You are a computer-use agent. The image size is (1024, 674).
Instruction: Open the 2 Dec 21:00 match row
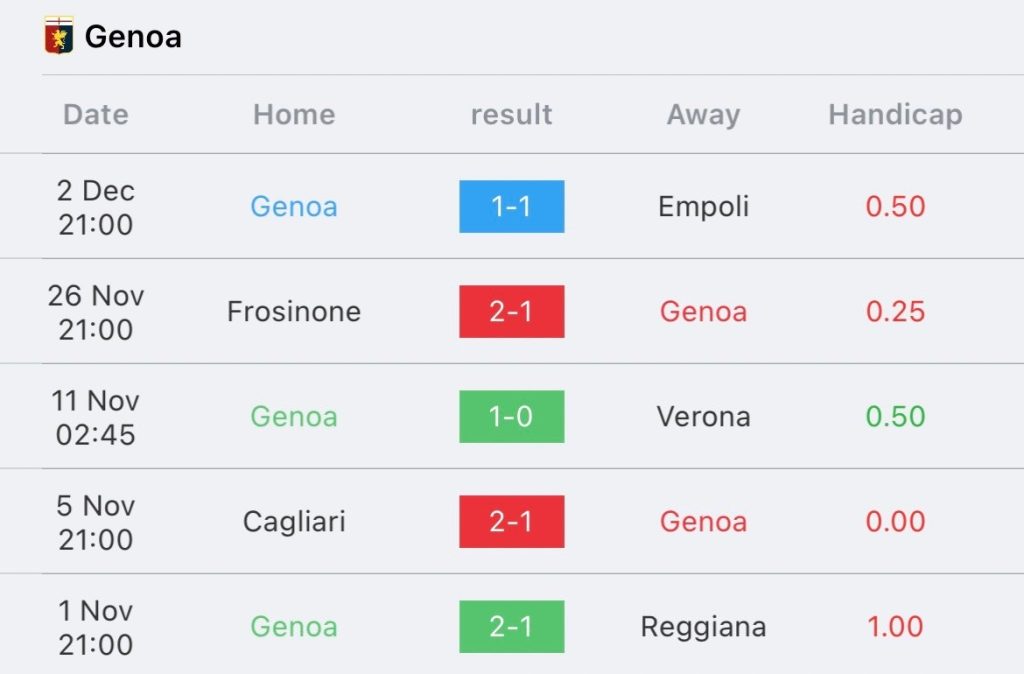512,206
